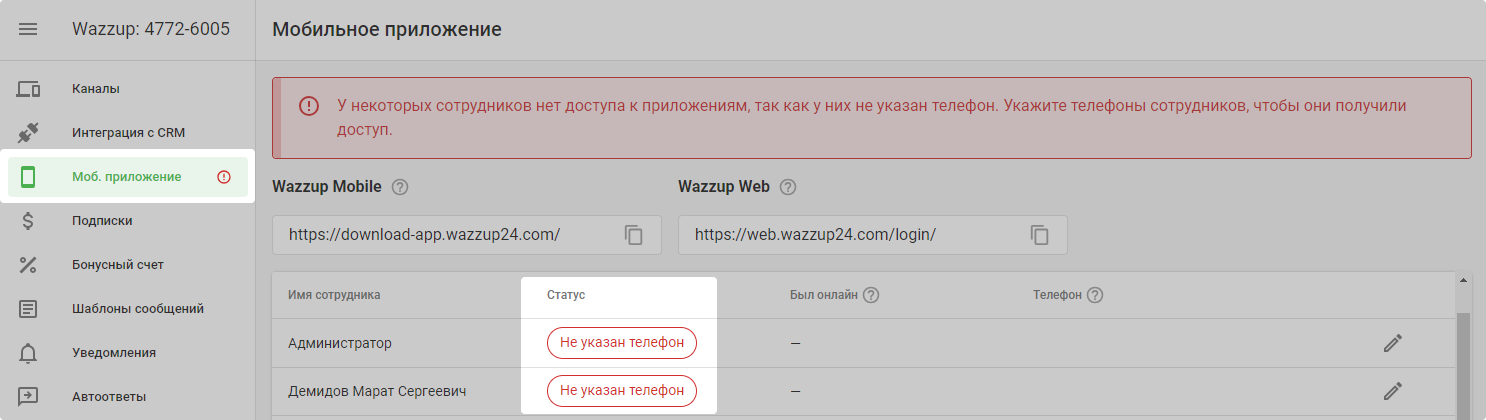Open Шаблоны сообщений menu item
The width and height of the screenshot is (1486, 420).
[137, 309]
